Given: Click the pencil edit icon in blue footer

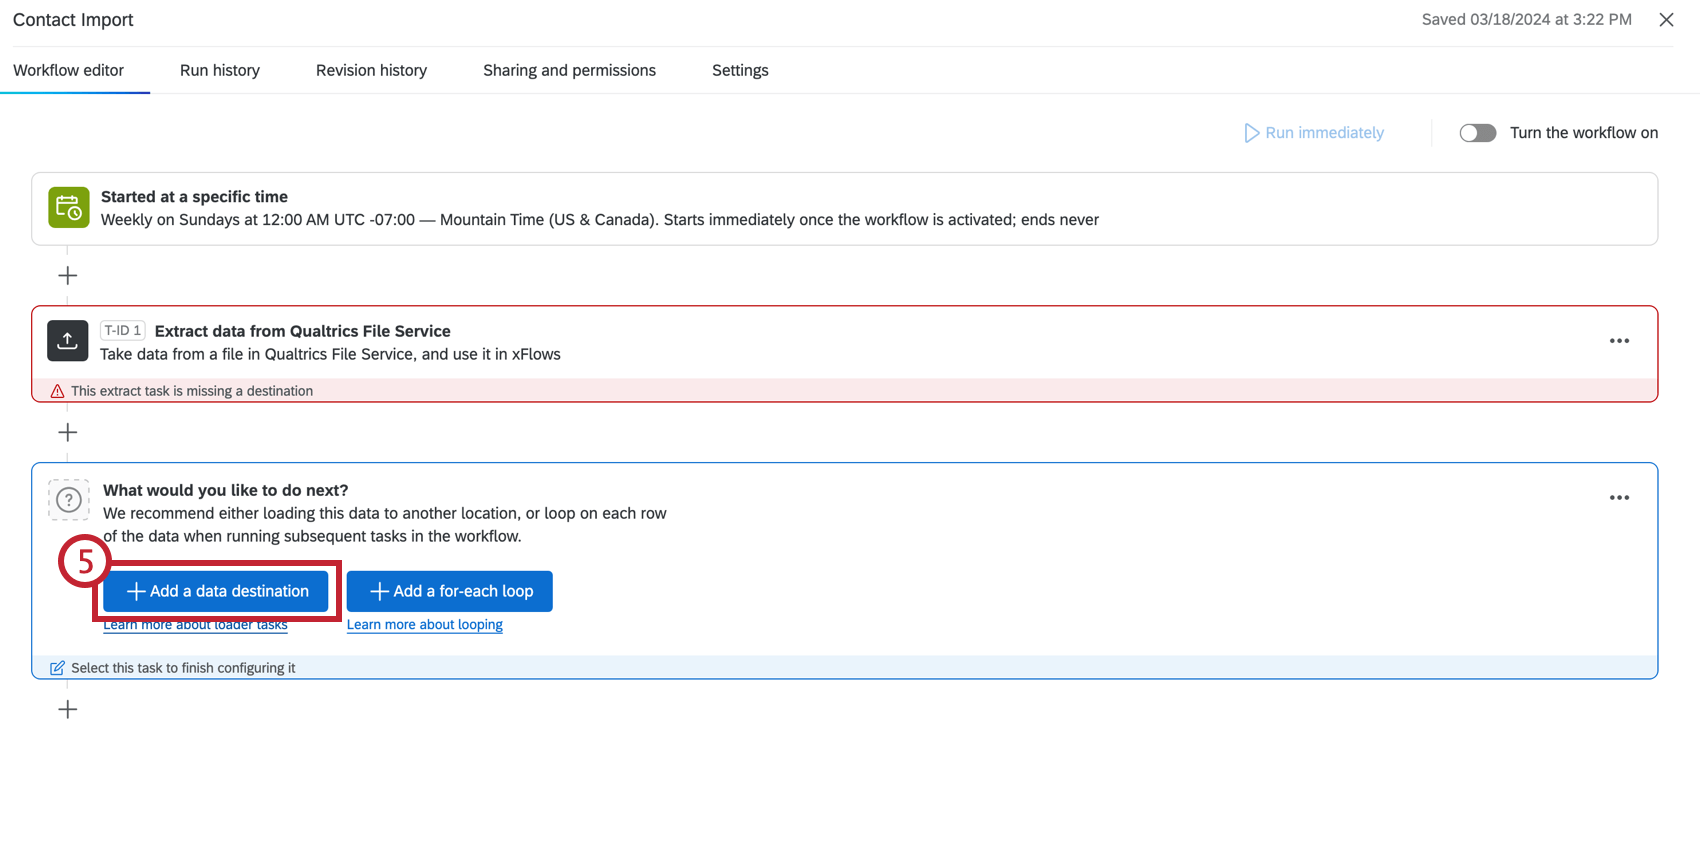Looking at the screenshot, I should click(x=57, y=668).
